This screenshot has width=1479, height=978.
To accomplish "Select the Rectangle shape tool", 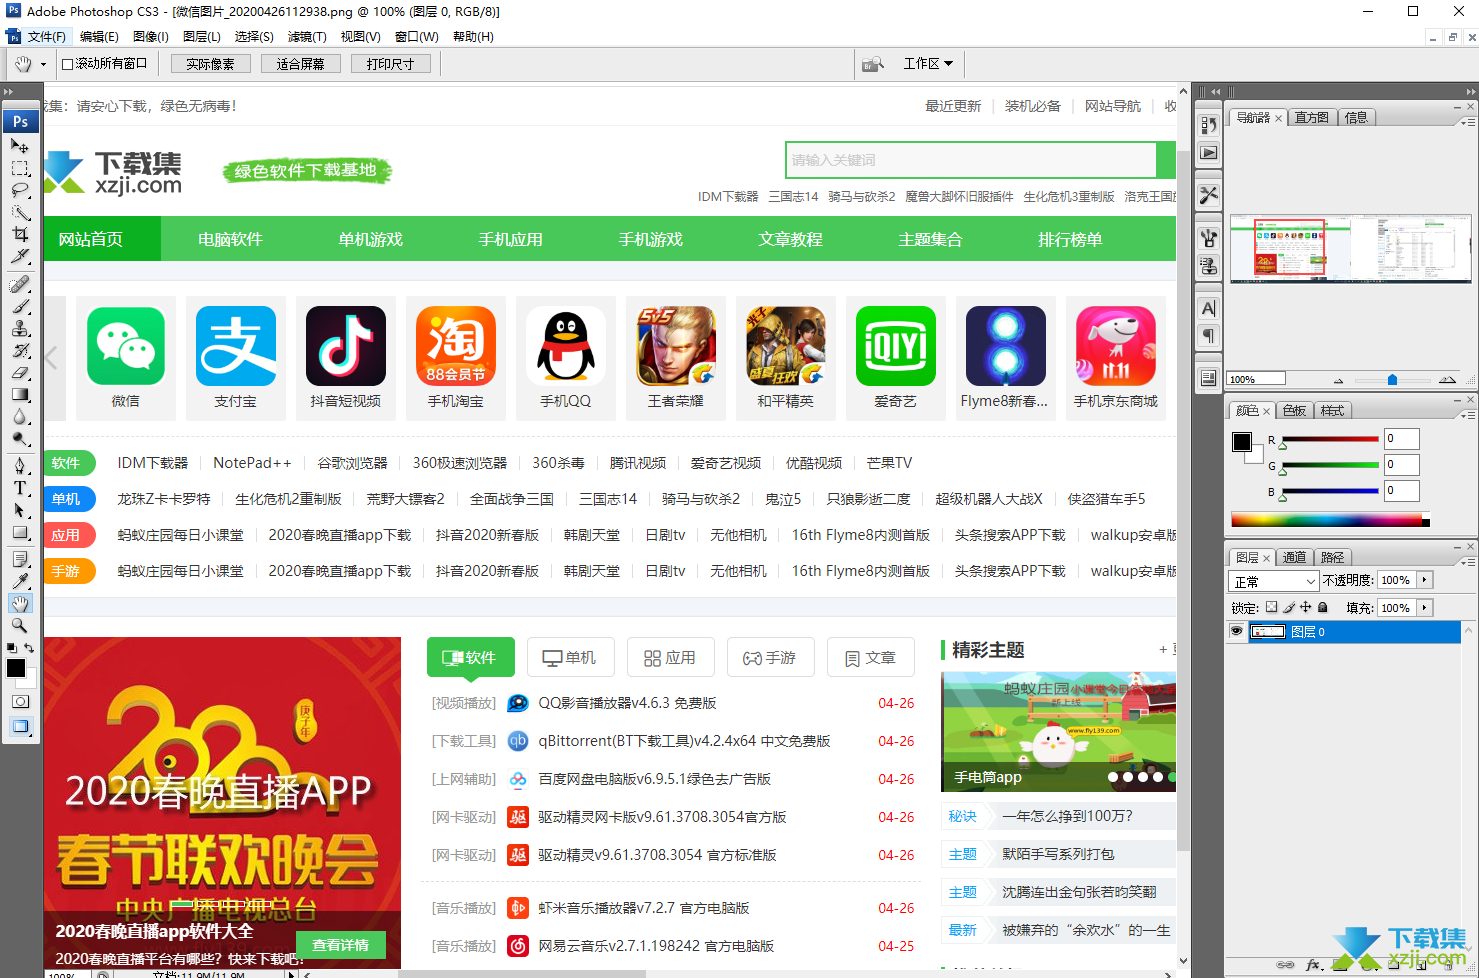I will click(20, 532).
